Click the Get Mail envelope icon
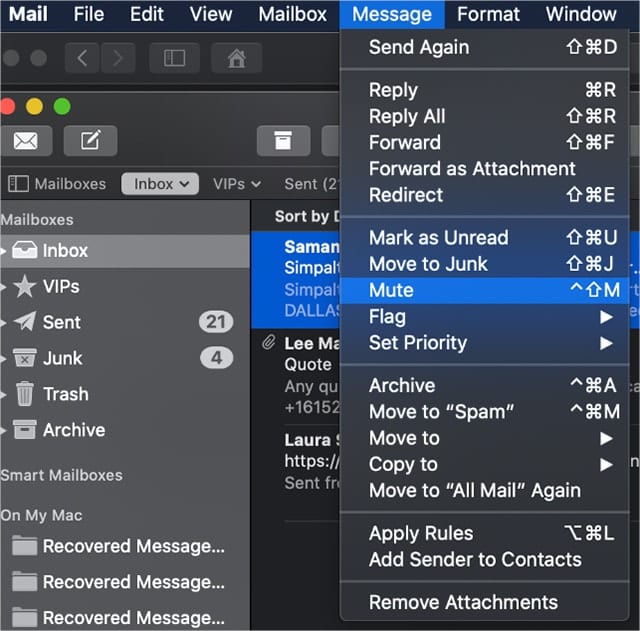This screenshot has width=640, height=631. point(25,141)
